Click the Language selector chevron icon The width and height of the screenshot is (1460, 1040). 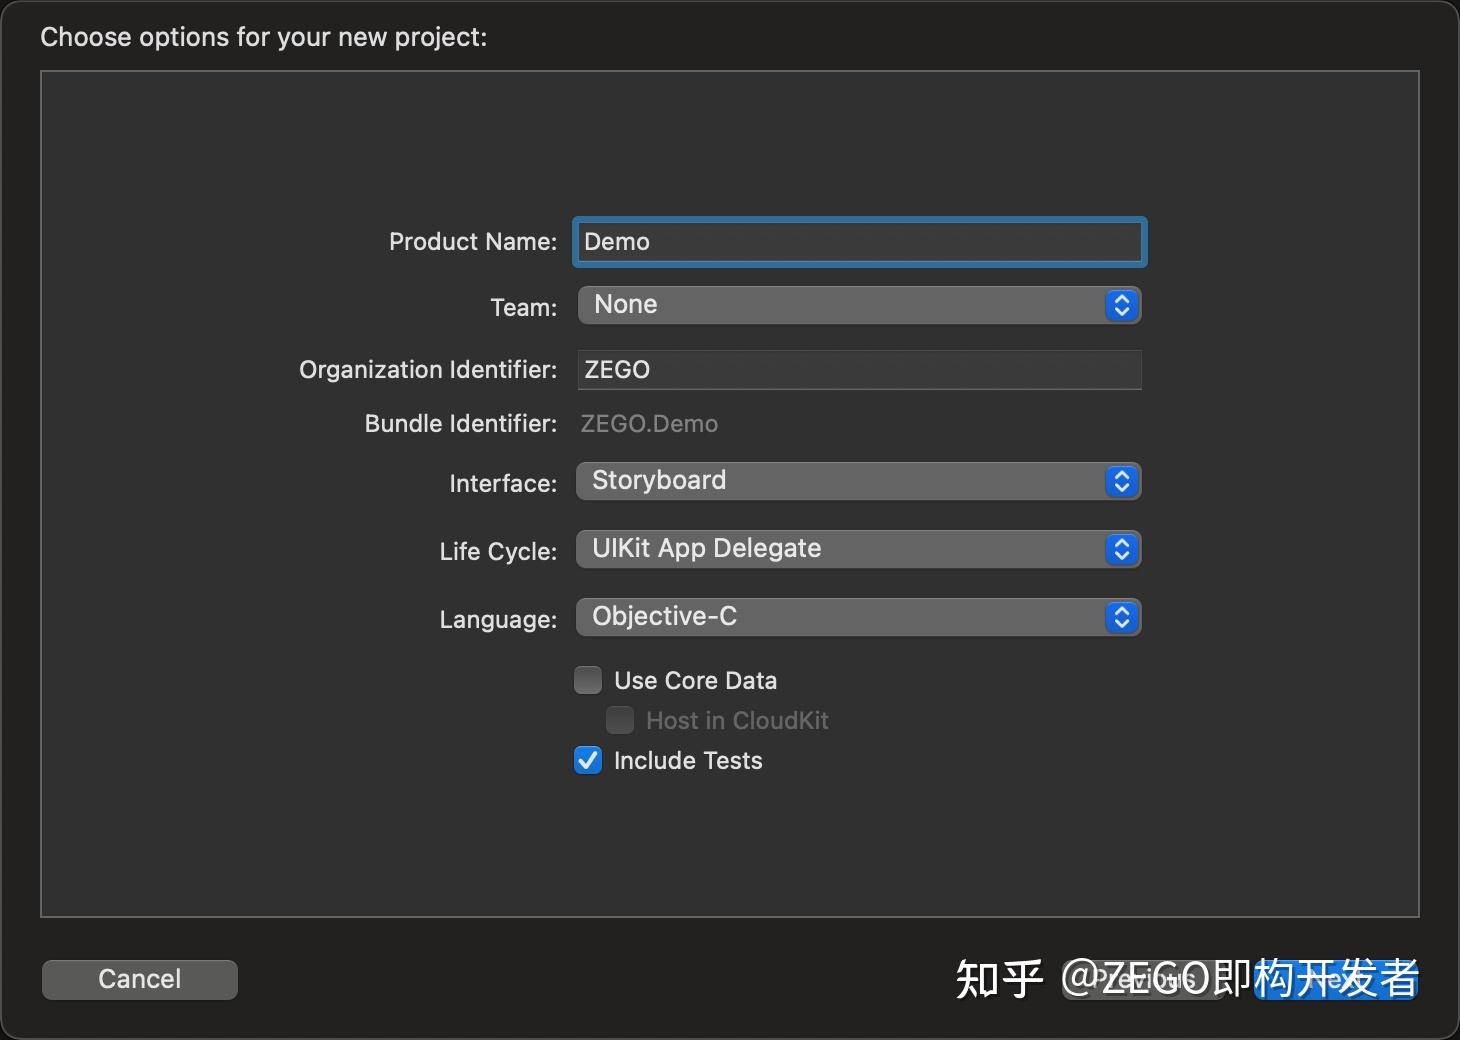(1121, 617)
